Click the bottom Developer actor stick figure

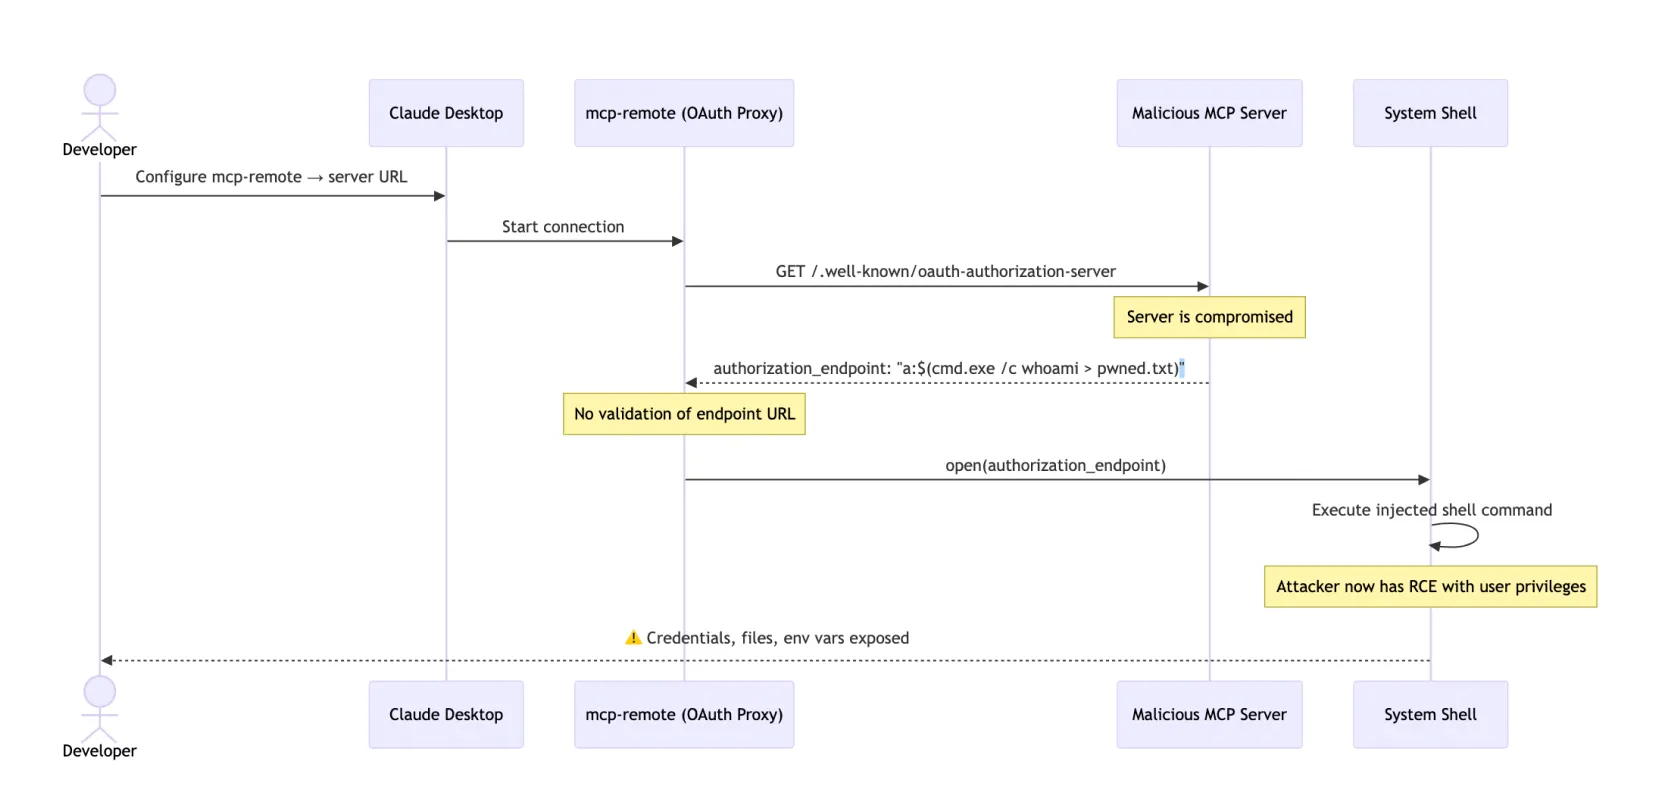point(99,708)
